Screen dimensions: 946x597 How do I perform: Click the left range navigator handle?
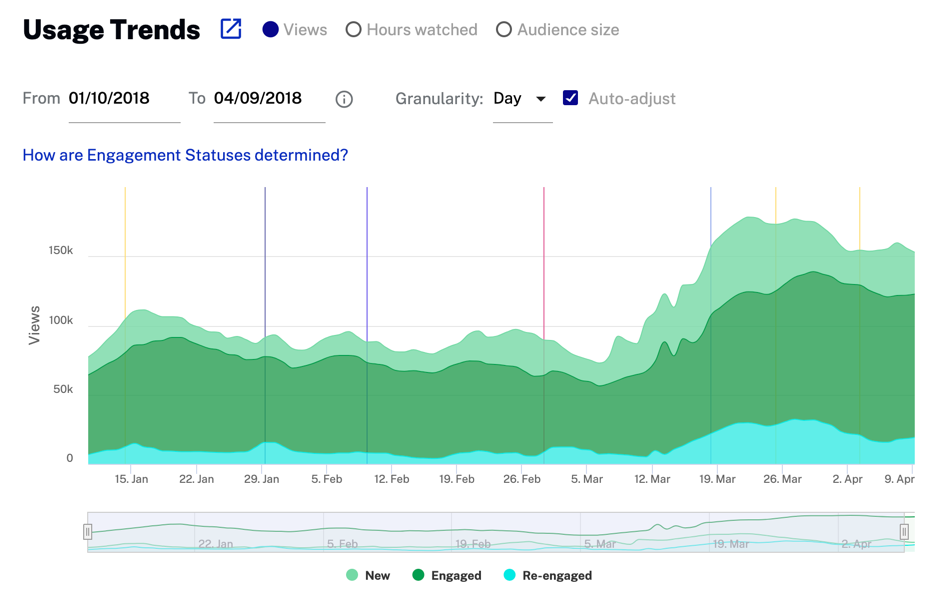88,532
